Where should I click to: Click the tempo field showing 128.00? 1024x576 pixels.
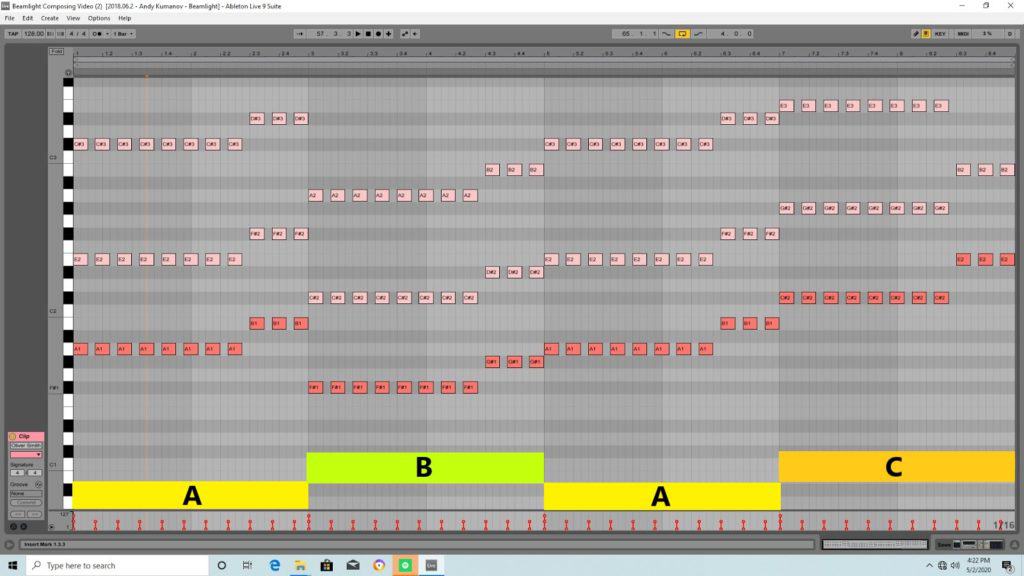click(37, 33)
